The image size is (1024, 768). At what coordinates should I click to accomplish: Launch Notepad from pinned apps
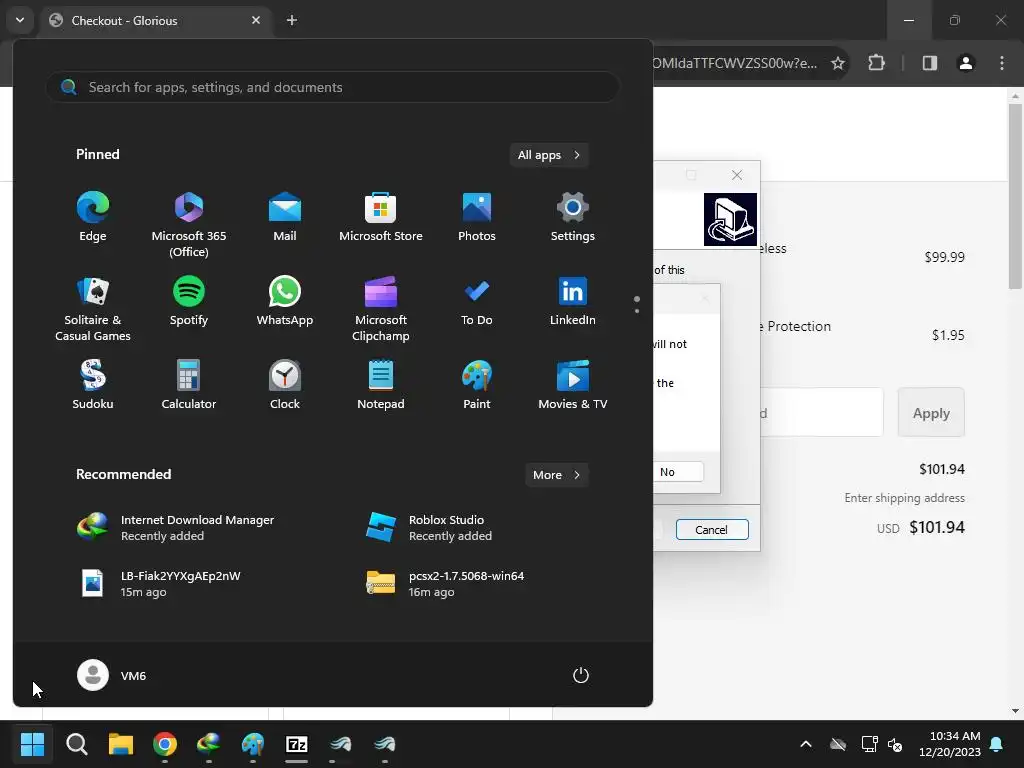(x=381, y=385)
